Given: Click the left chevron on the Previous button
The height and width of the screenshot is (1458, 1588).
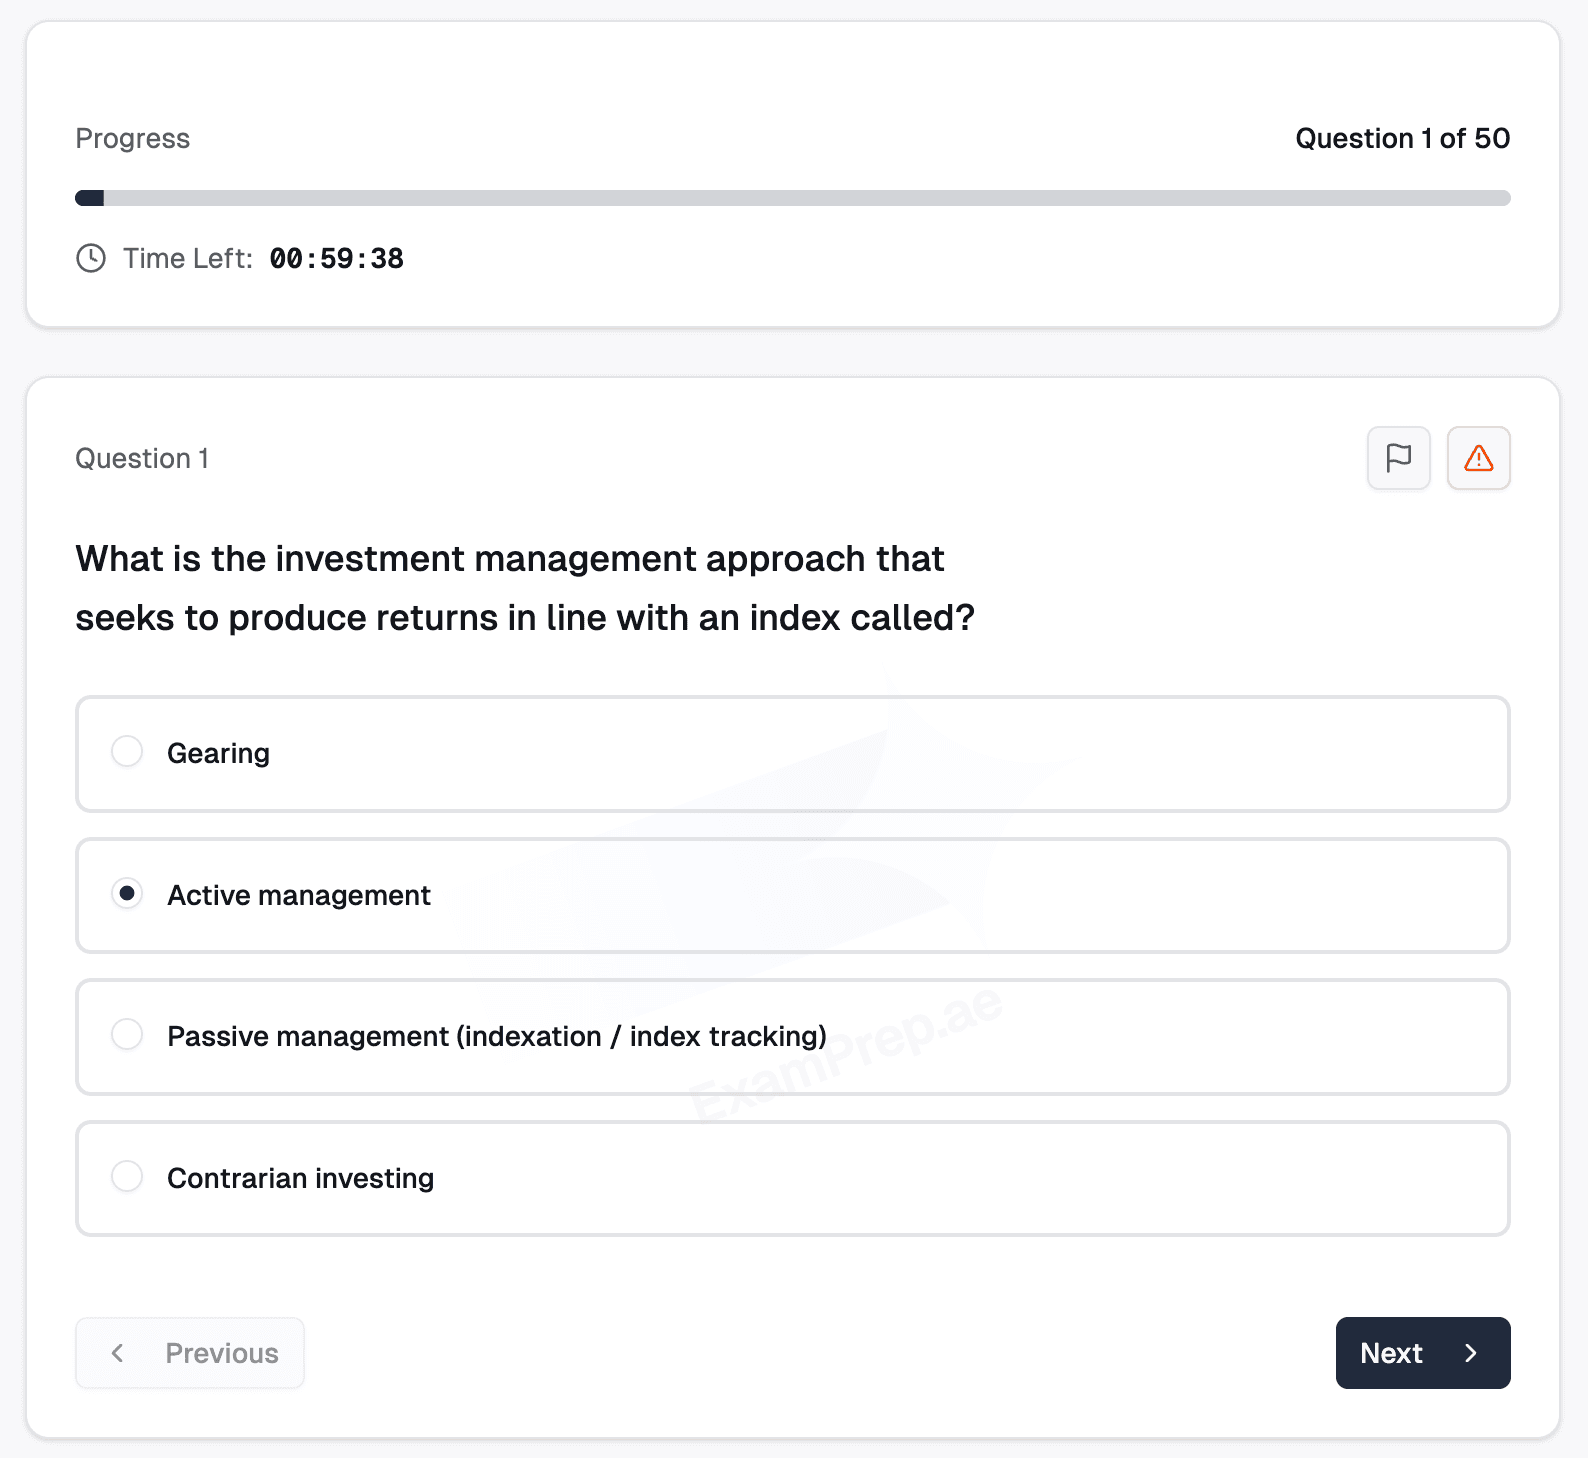Looking at the screenshot, I should tap(118, 1353).
